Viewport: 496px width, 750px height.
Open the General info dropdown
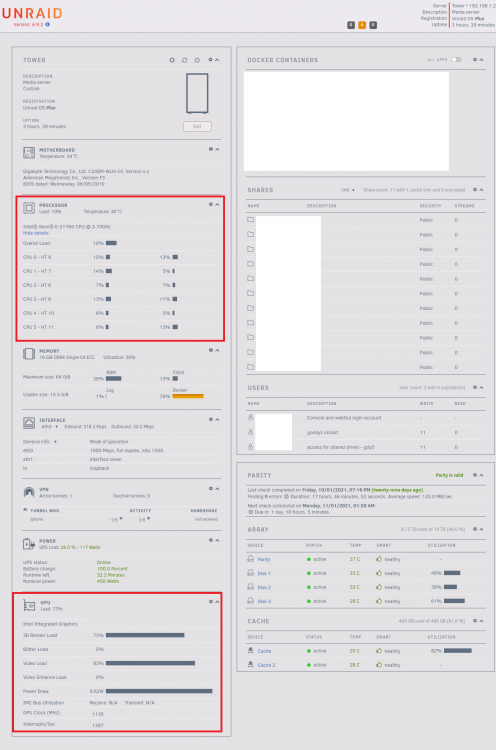[x=40, y=441]
